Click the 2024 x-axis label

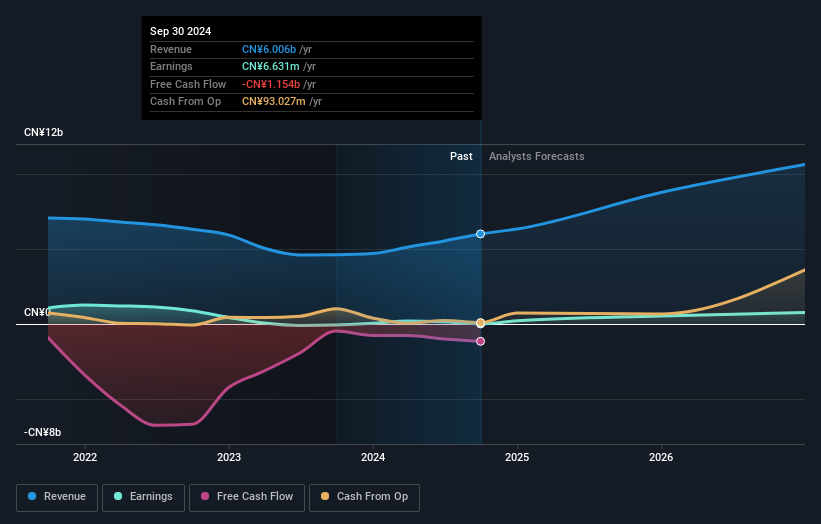click(x=373, y=457)
